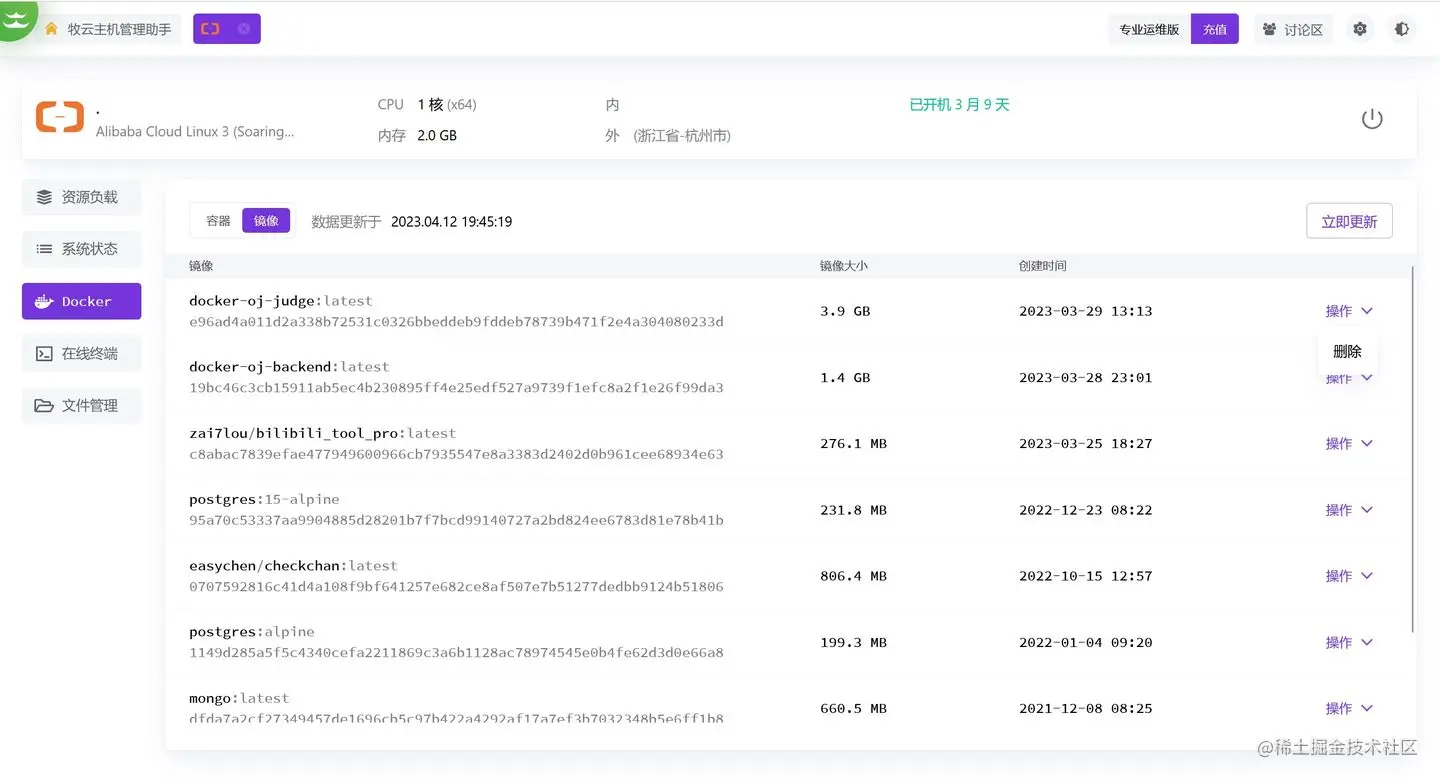
Task: Expand 操作 dropdown for docker-oj-judge
Action: [x=1349, y=311]
